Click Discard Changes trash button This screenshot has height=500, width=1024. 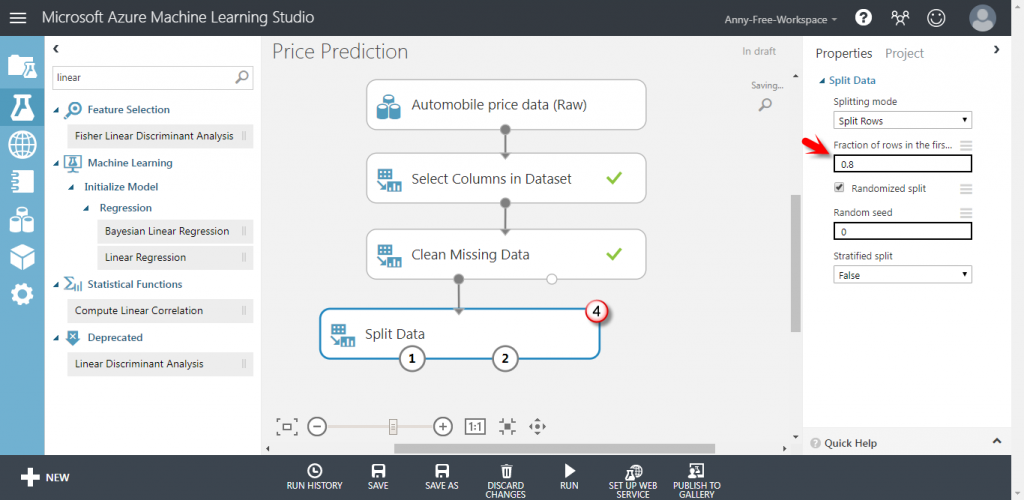tap(506, 481)
